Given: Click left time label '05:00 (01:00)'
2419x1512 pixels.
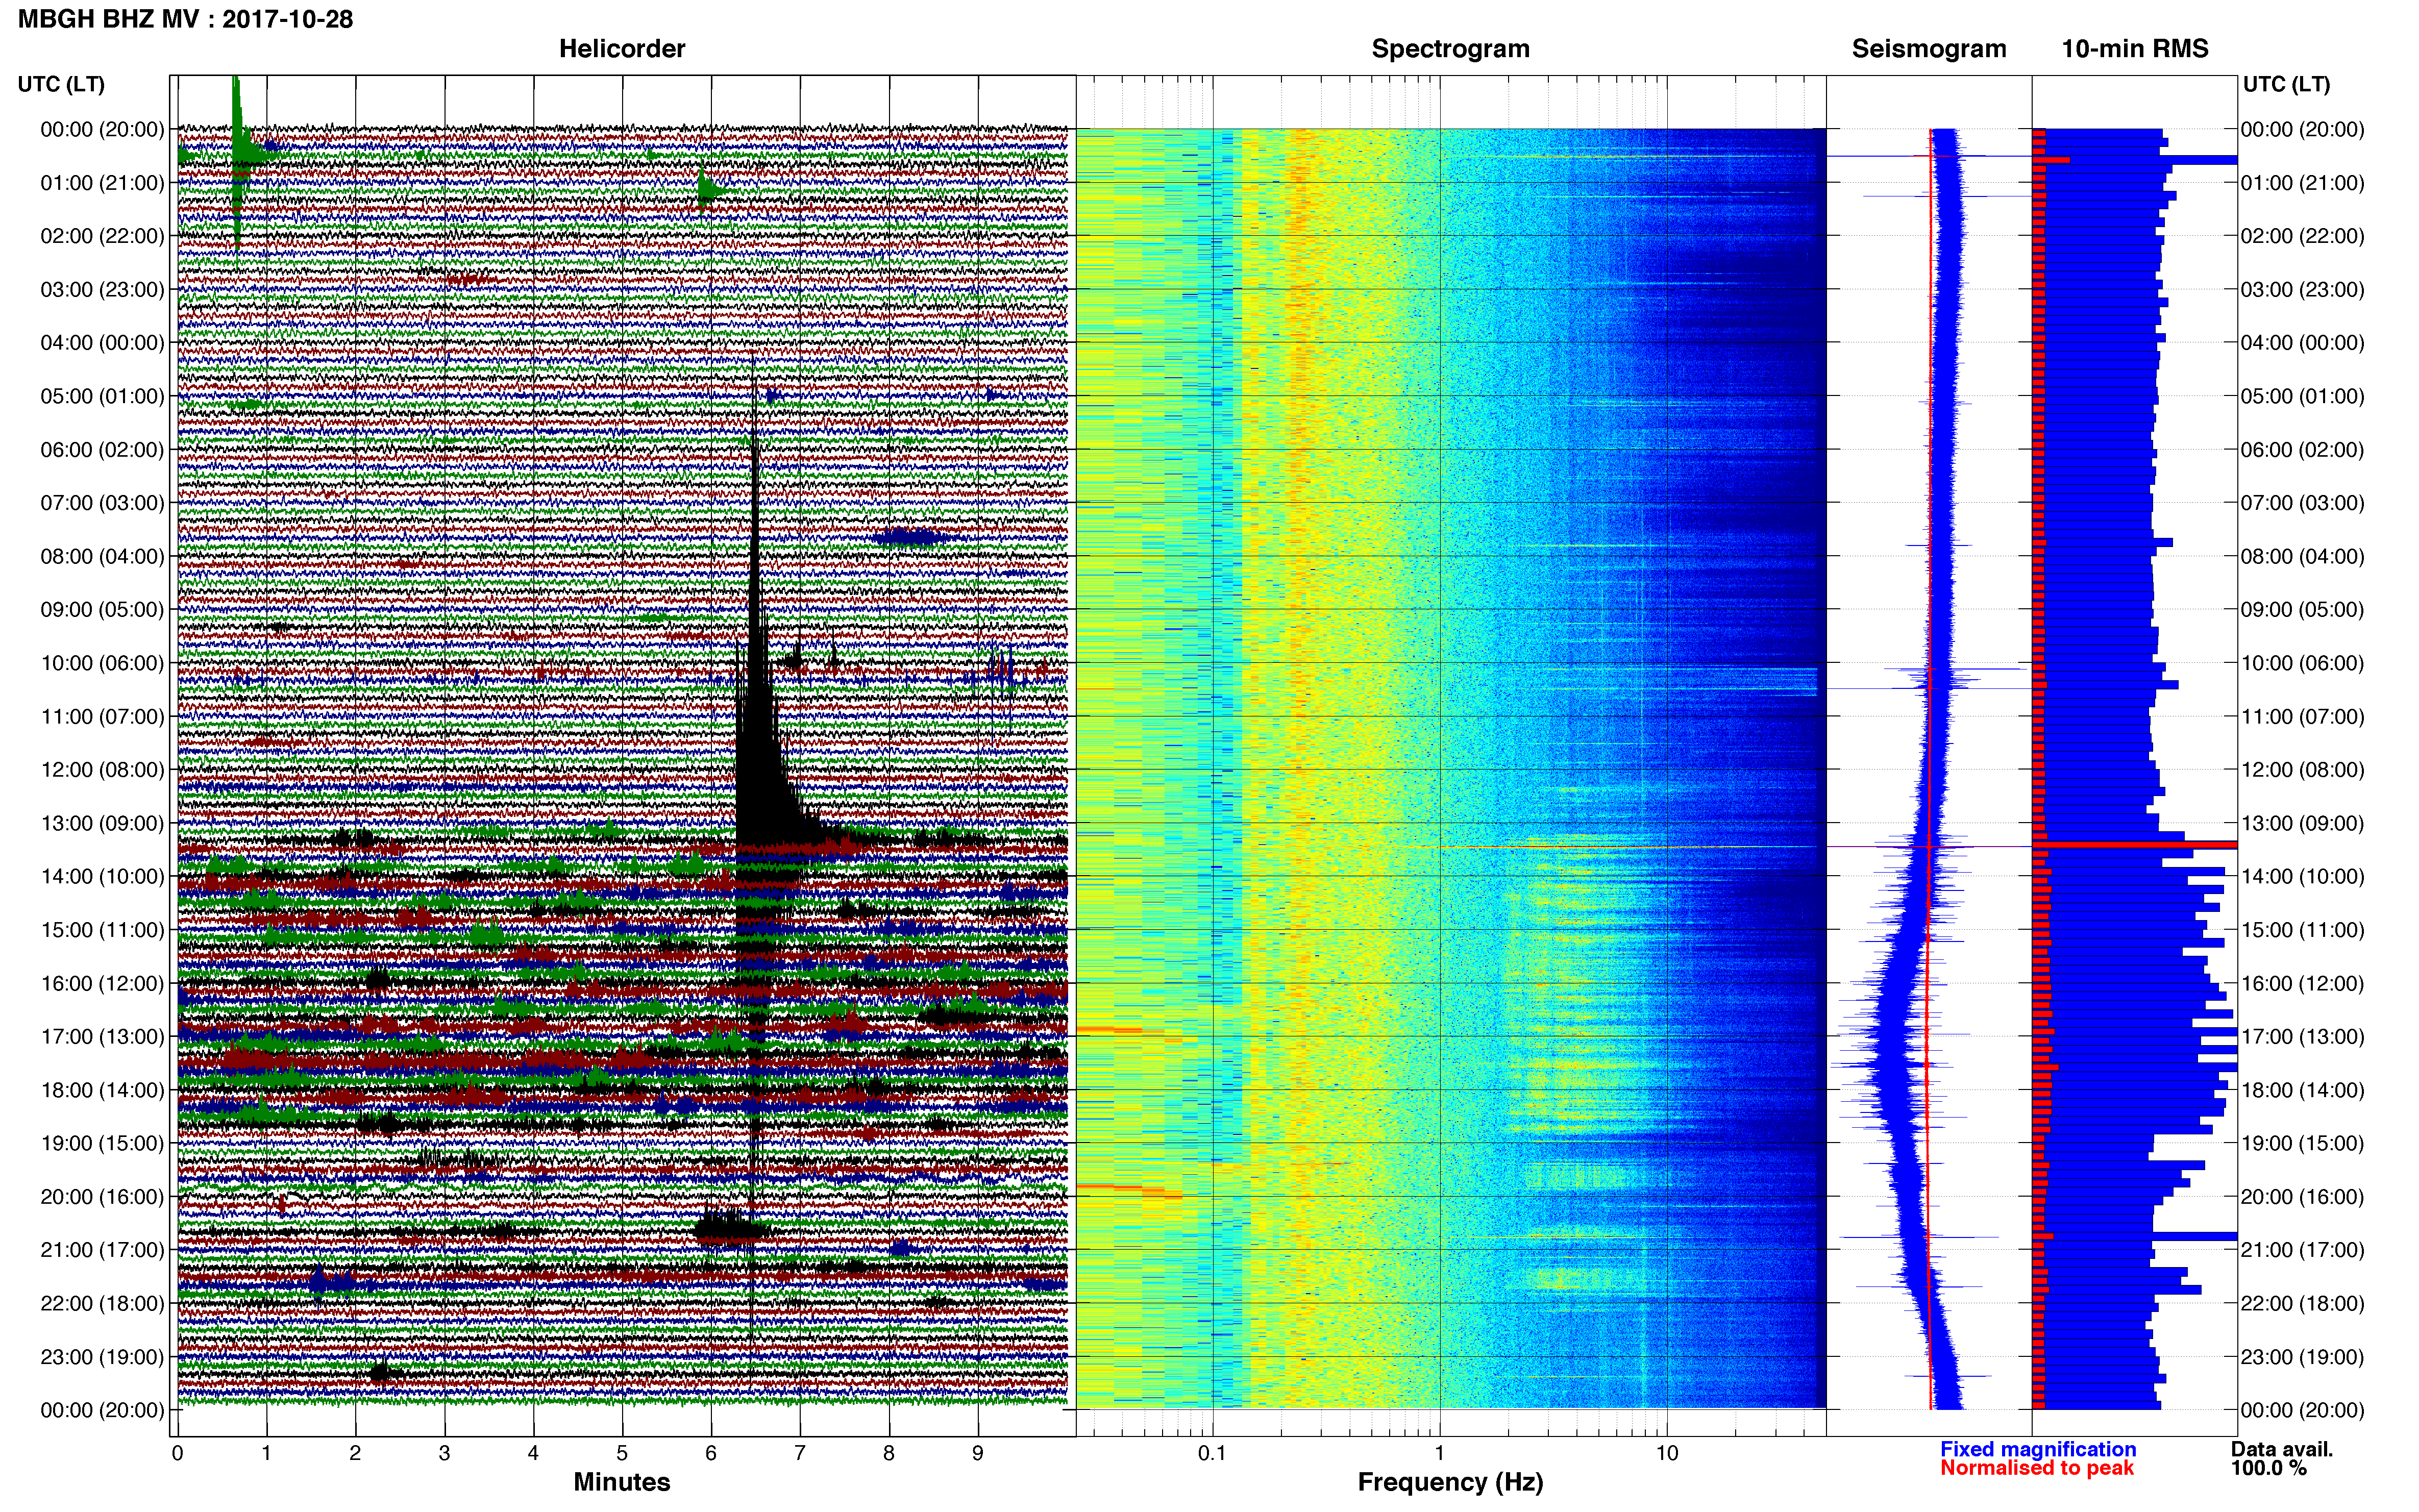Looking at the screenshot, I should click(x=102, y=396).
